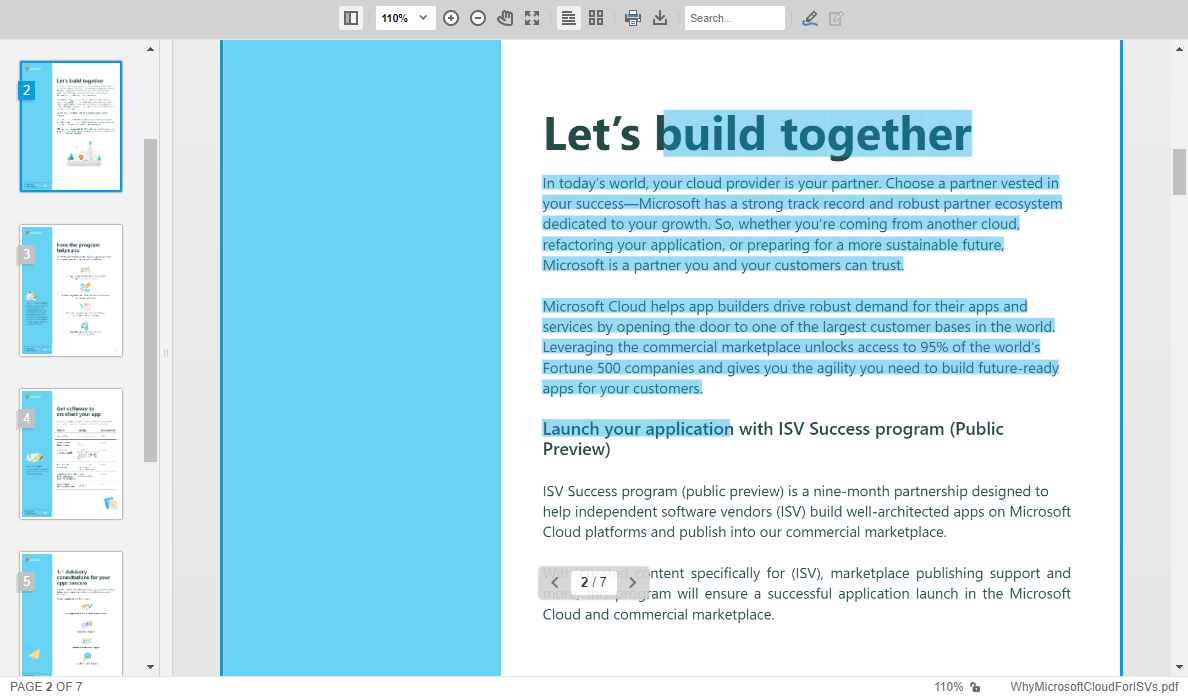This screenshot has width=1188, height=698.
Task: Click the 2 / 7 page indicator
Action: pos(593,582)
